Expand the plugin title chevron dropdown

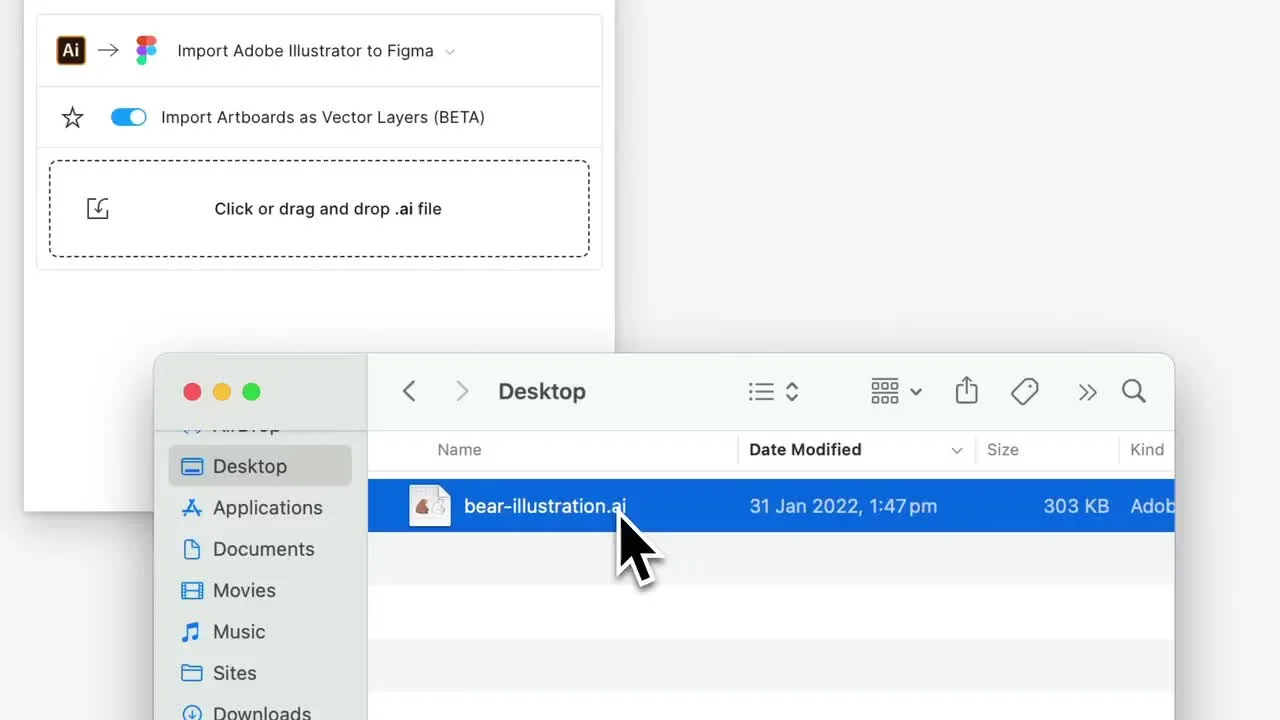449,50
